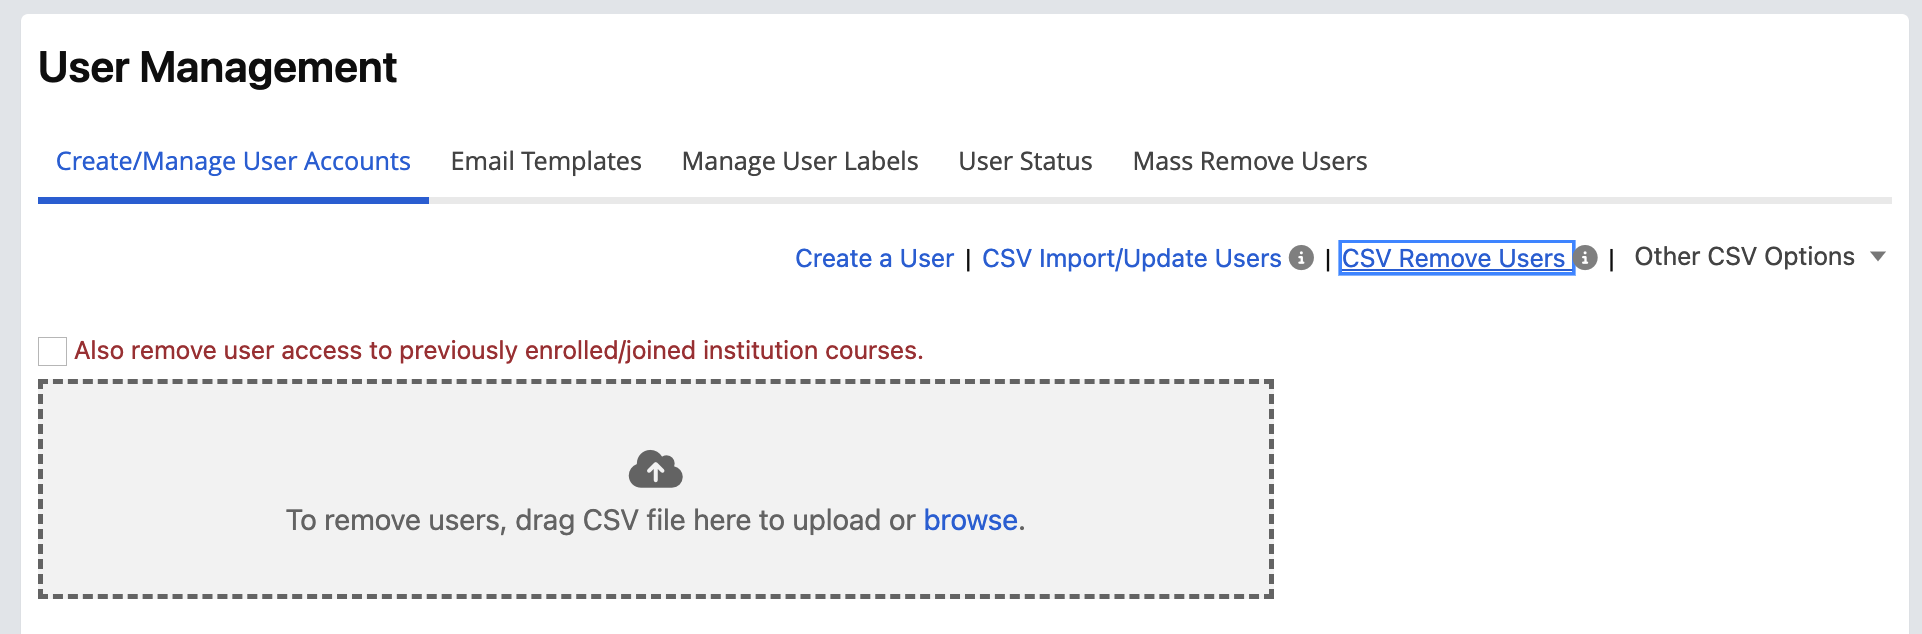Select the Mass Remove Users tab

point(1250,161)
